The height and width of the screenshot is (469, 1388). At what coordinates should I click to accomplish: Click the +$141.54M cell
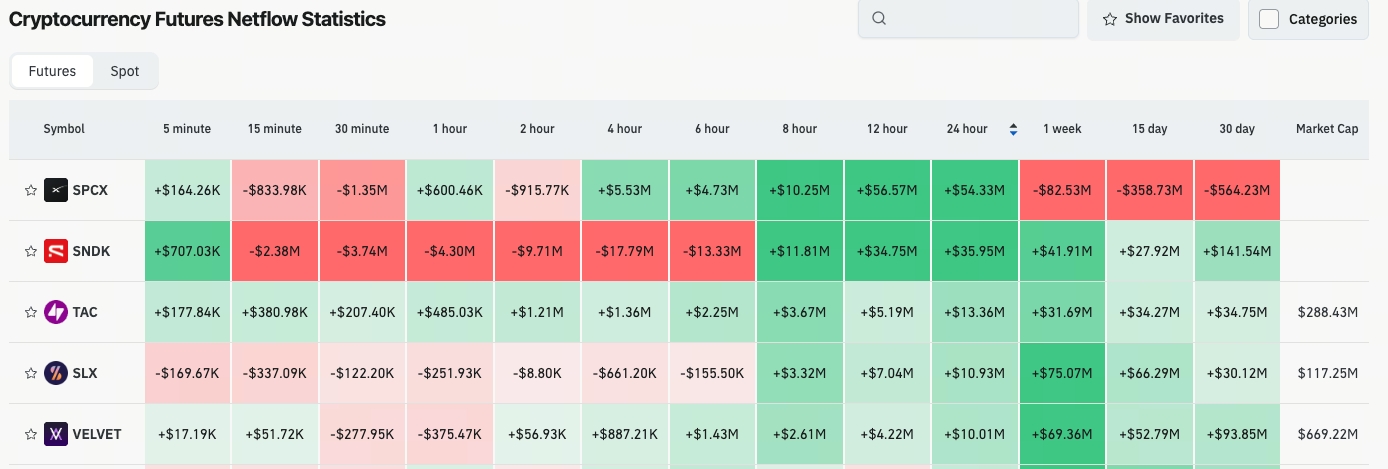1237,251
